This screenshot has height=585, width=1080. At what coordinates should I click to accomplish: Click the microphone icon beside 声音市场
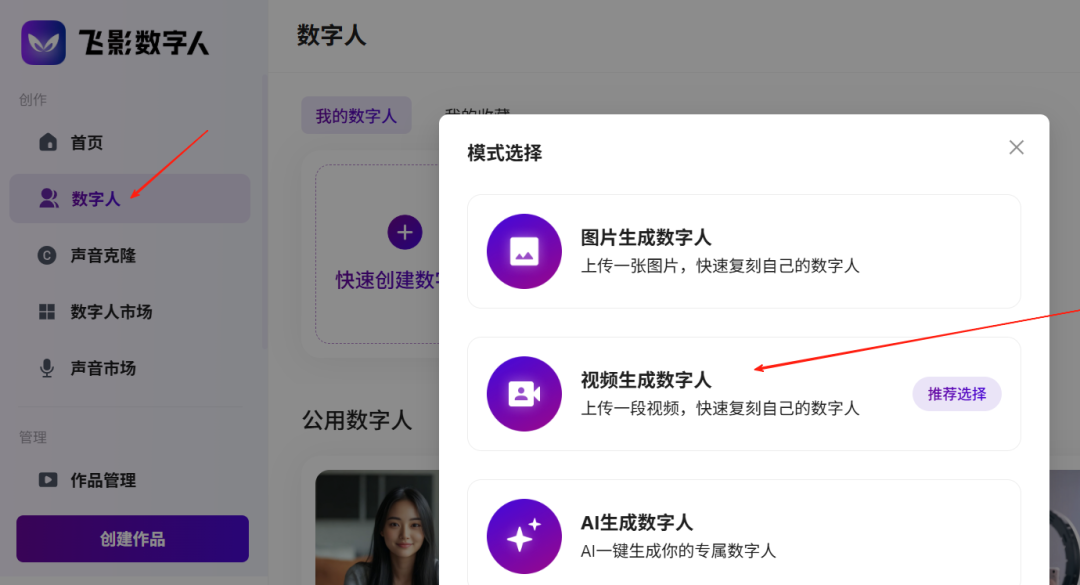[47, 368]
